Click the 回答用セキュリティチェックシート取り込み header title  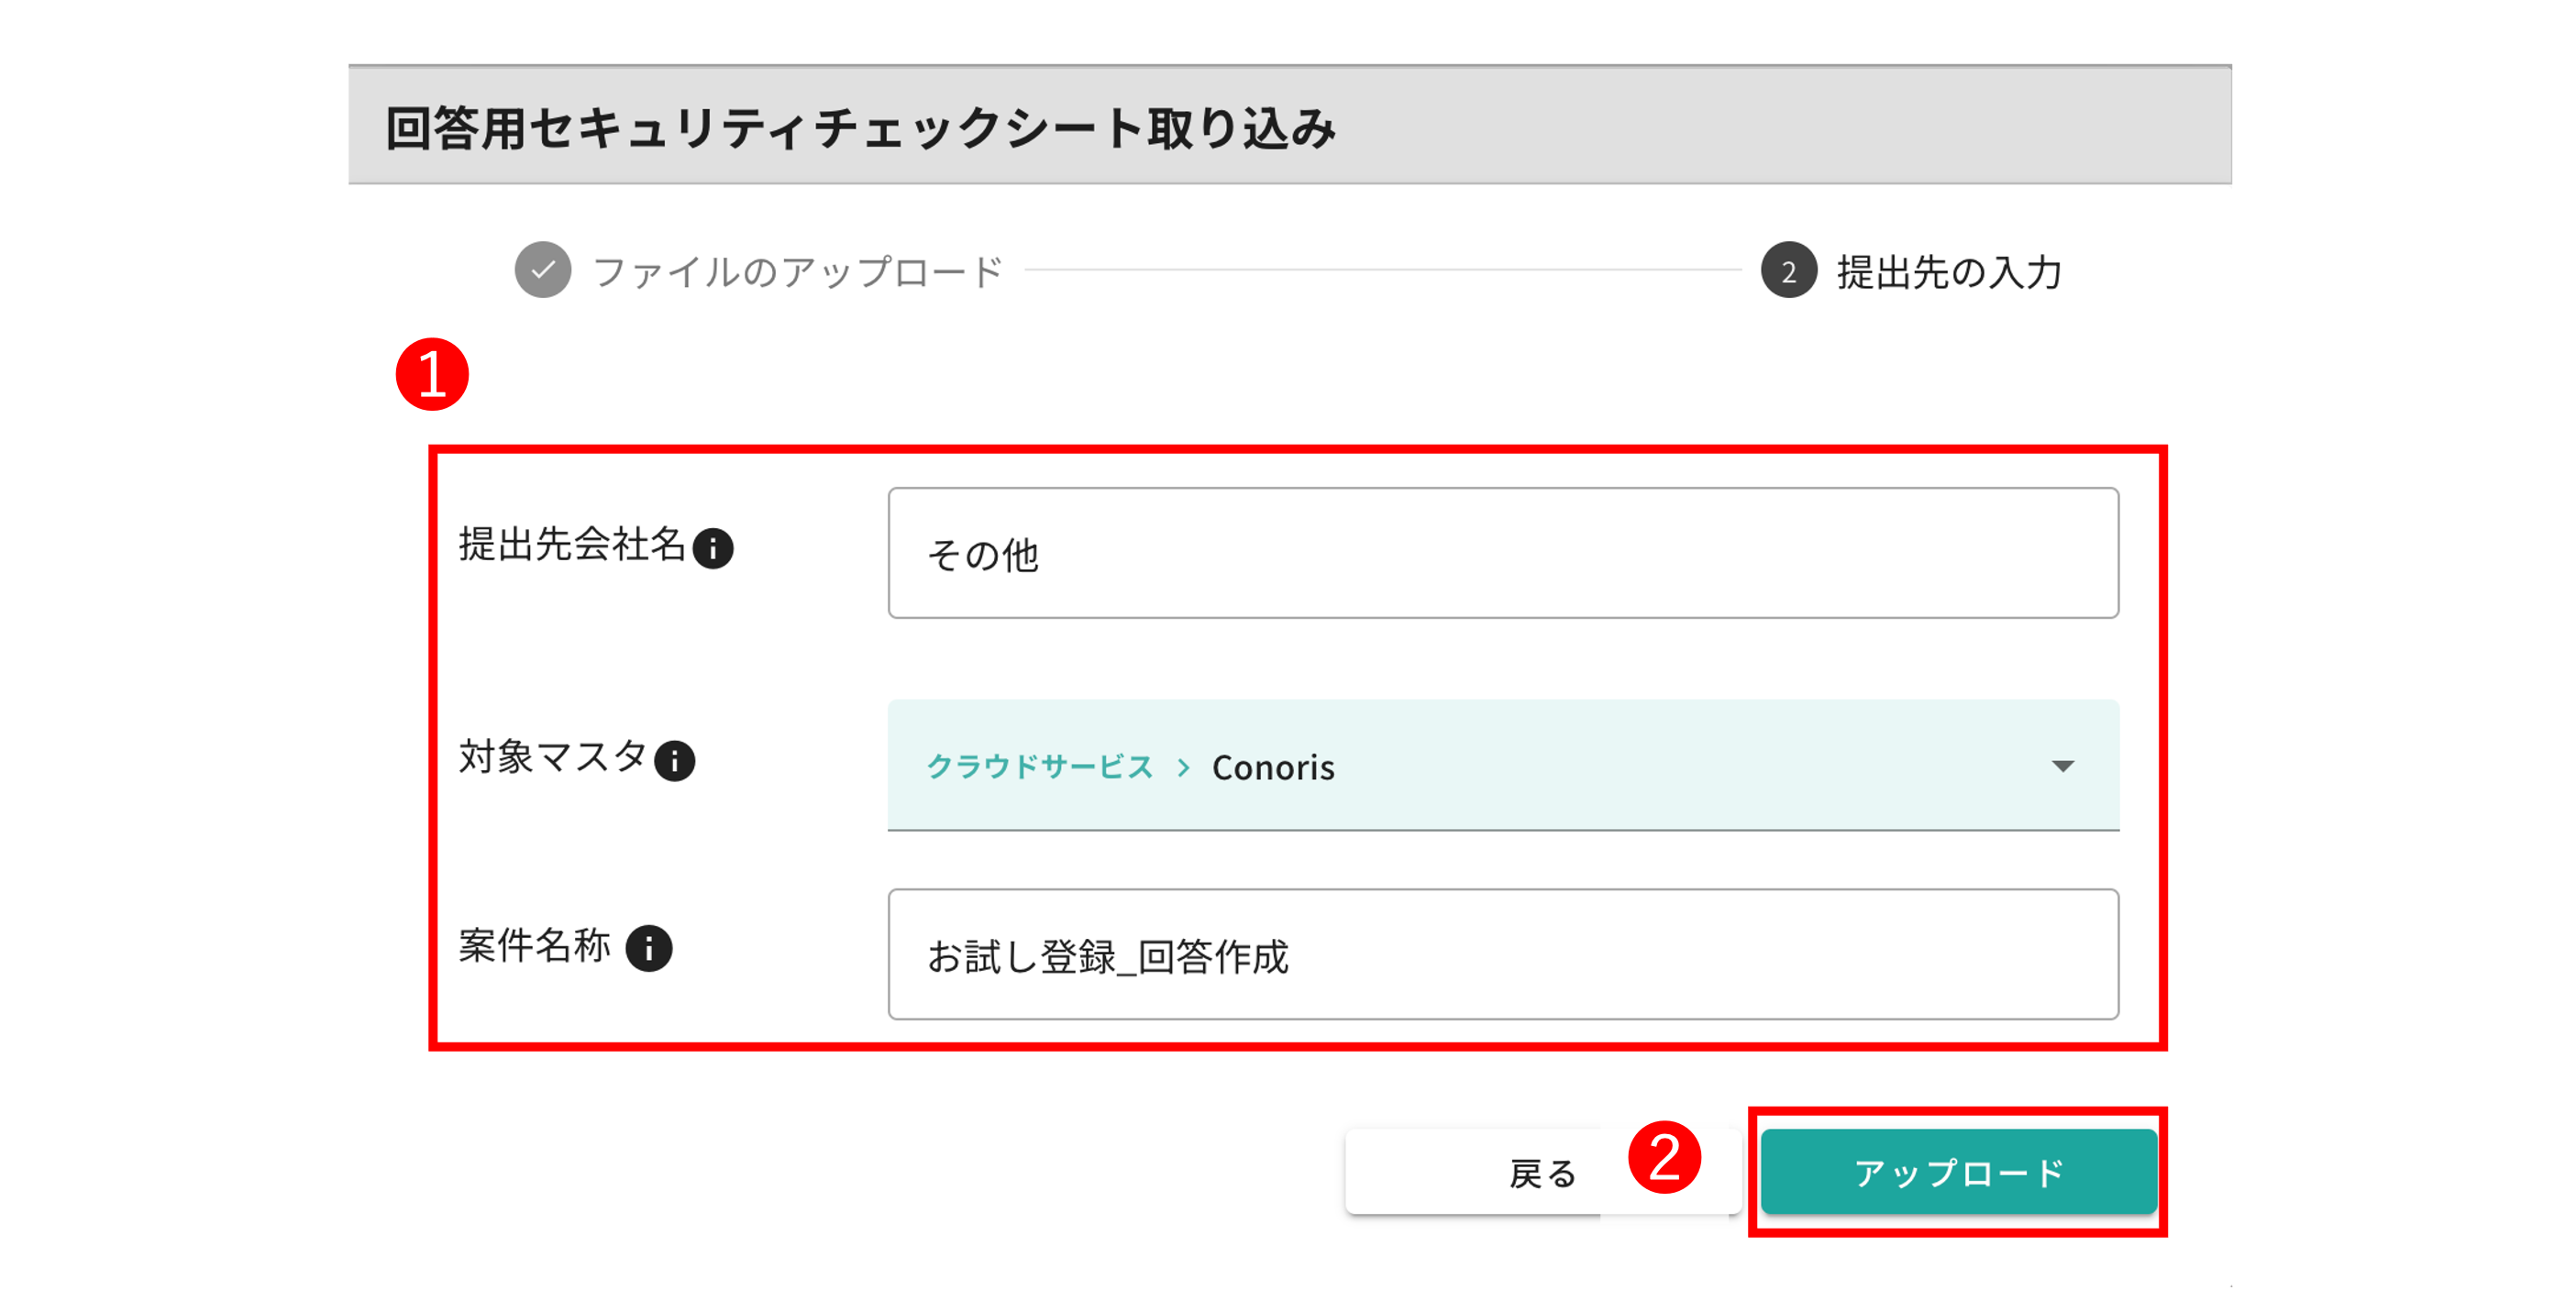[x=860, y=128]
